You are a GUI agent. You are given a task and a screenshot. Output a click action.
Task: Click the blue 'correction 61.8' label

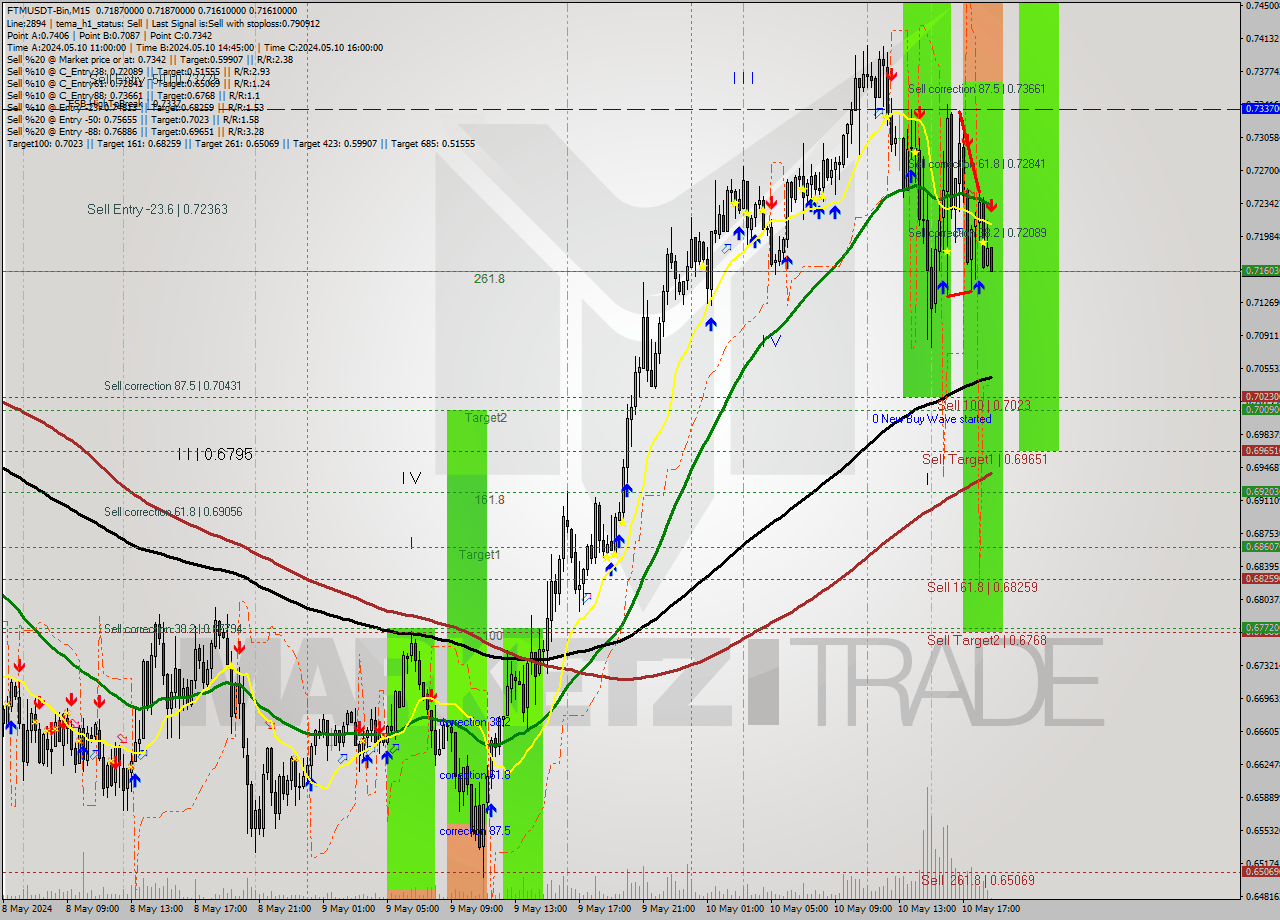coord(475,775)
